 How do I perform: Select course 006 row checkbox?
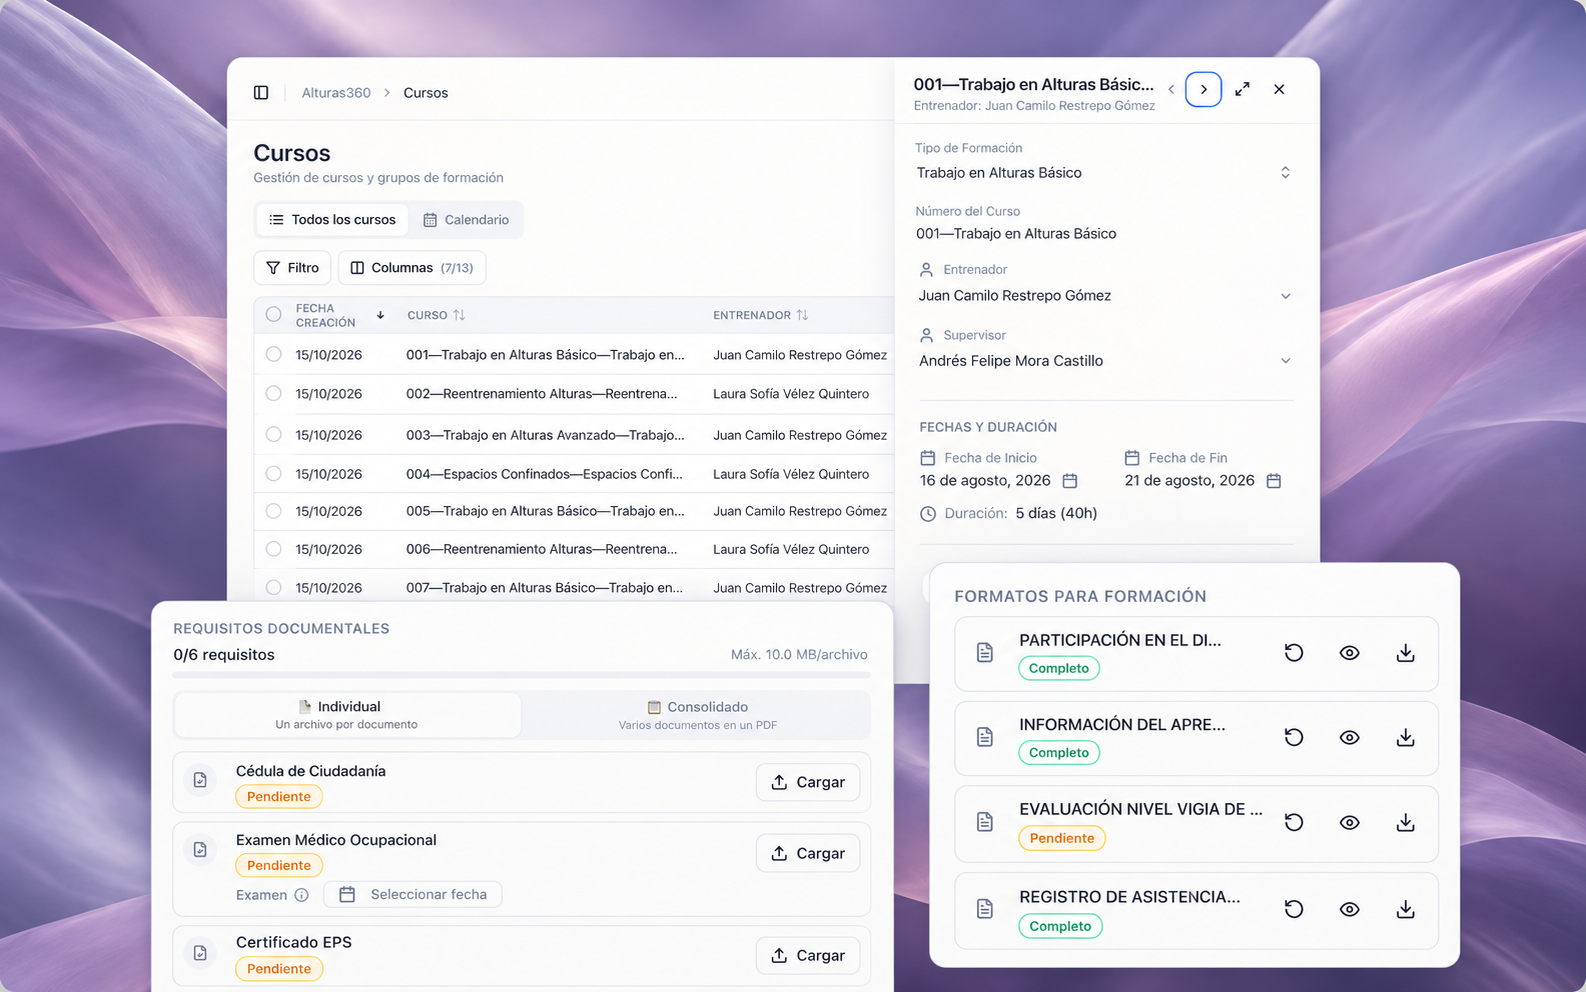[273, 548]
